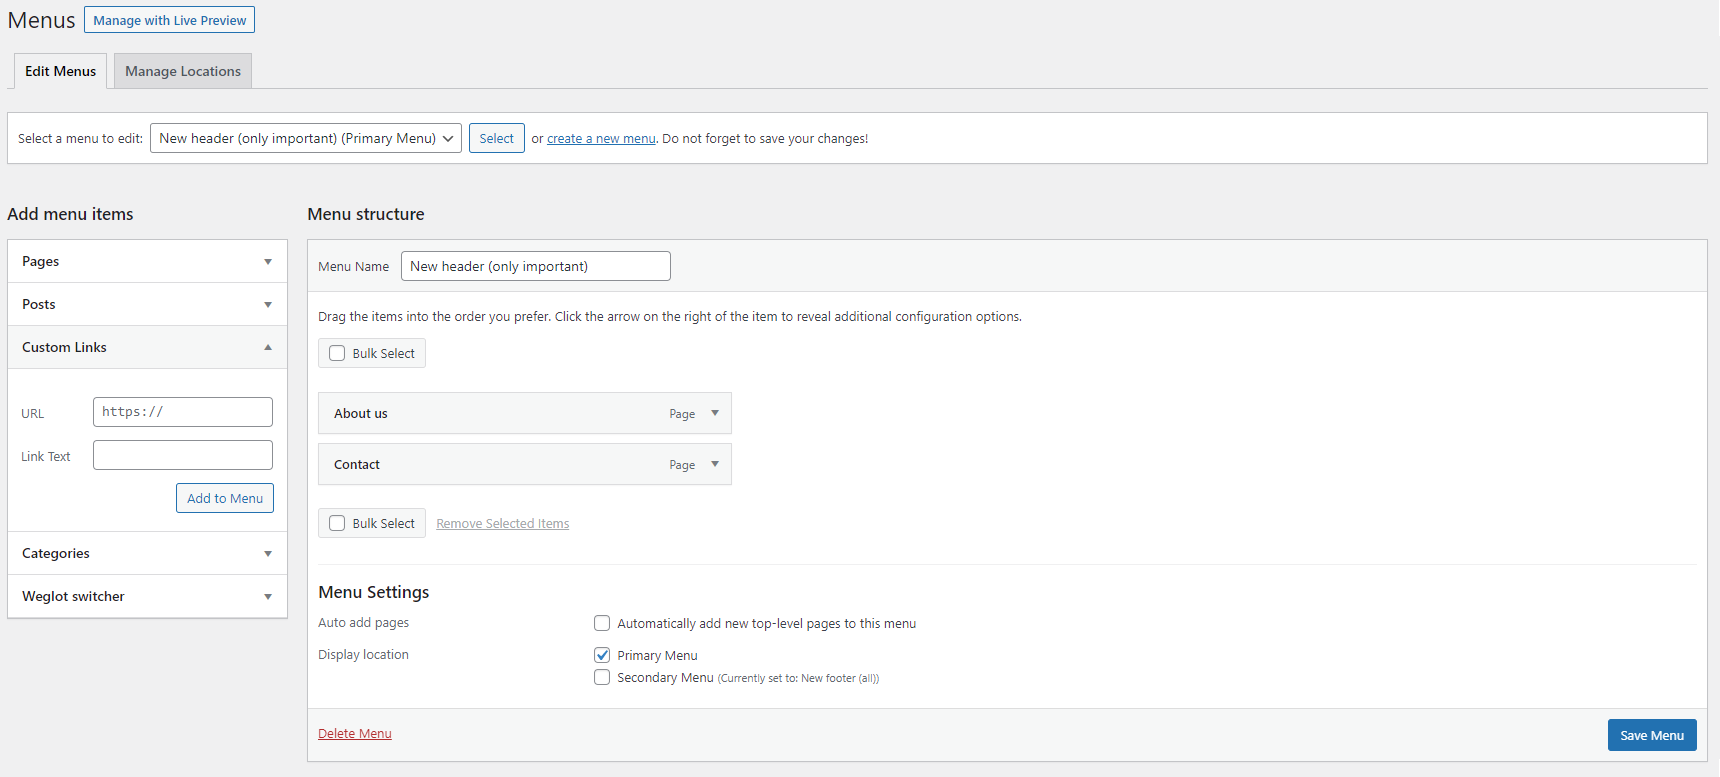Expand the Categories accordion arrow
This screenshot has height=777, width=1720.
click(x=268, y=554)
